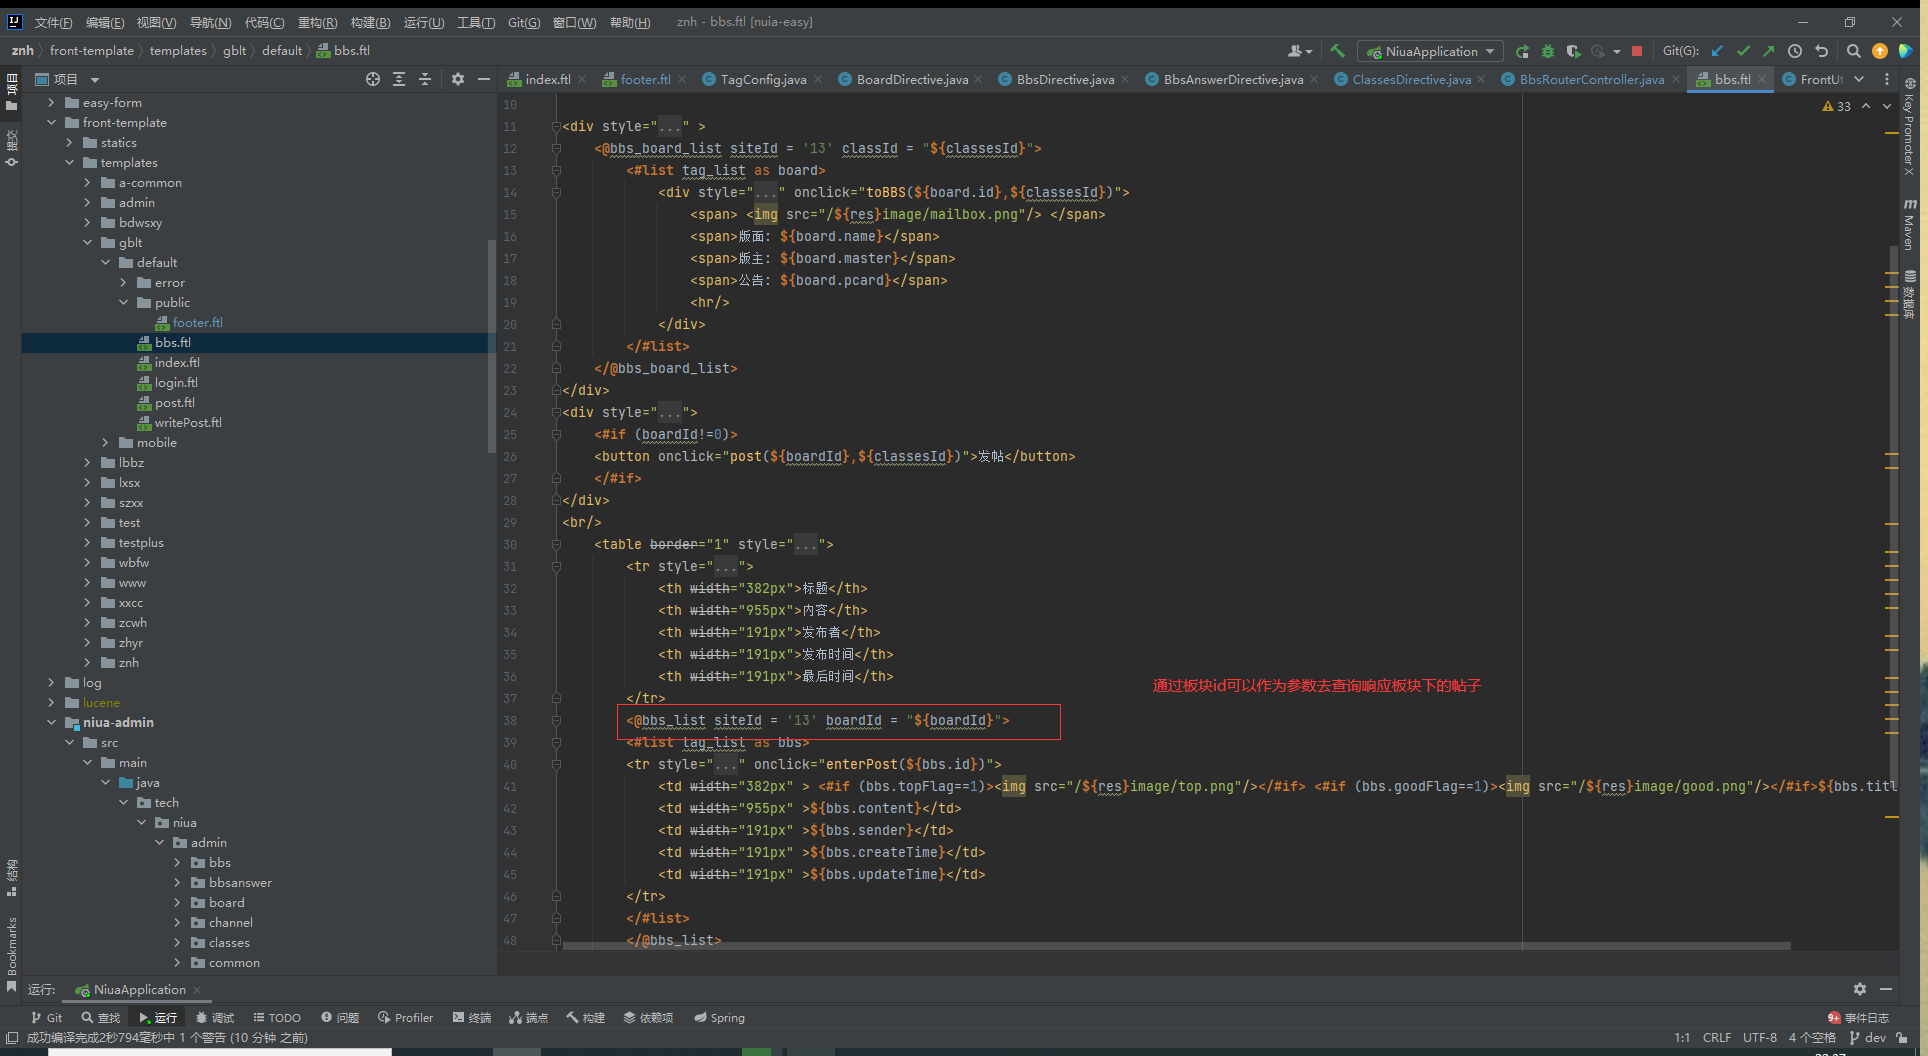The image size is (1928, 1056).
Task: Click the Build project hammer icon
Action: click(x=1337, y=51)
